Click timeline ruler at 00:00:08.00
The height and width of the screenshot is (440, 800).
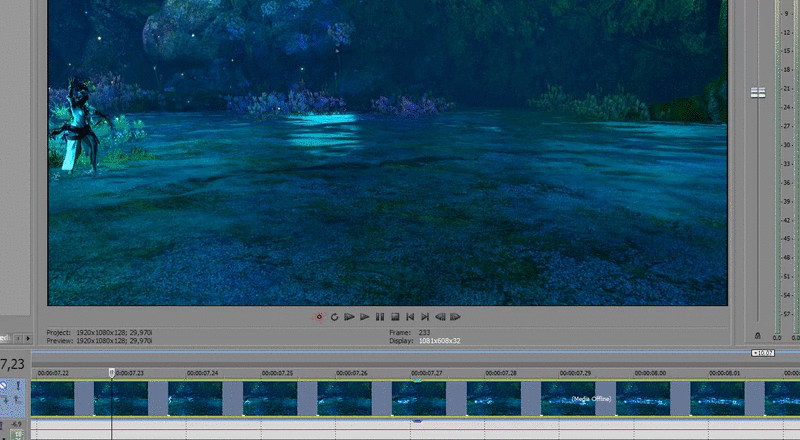pos(651,373)
